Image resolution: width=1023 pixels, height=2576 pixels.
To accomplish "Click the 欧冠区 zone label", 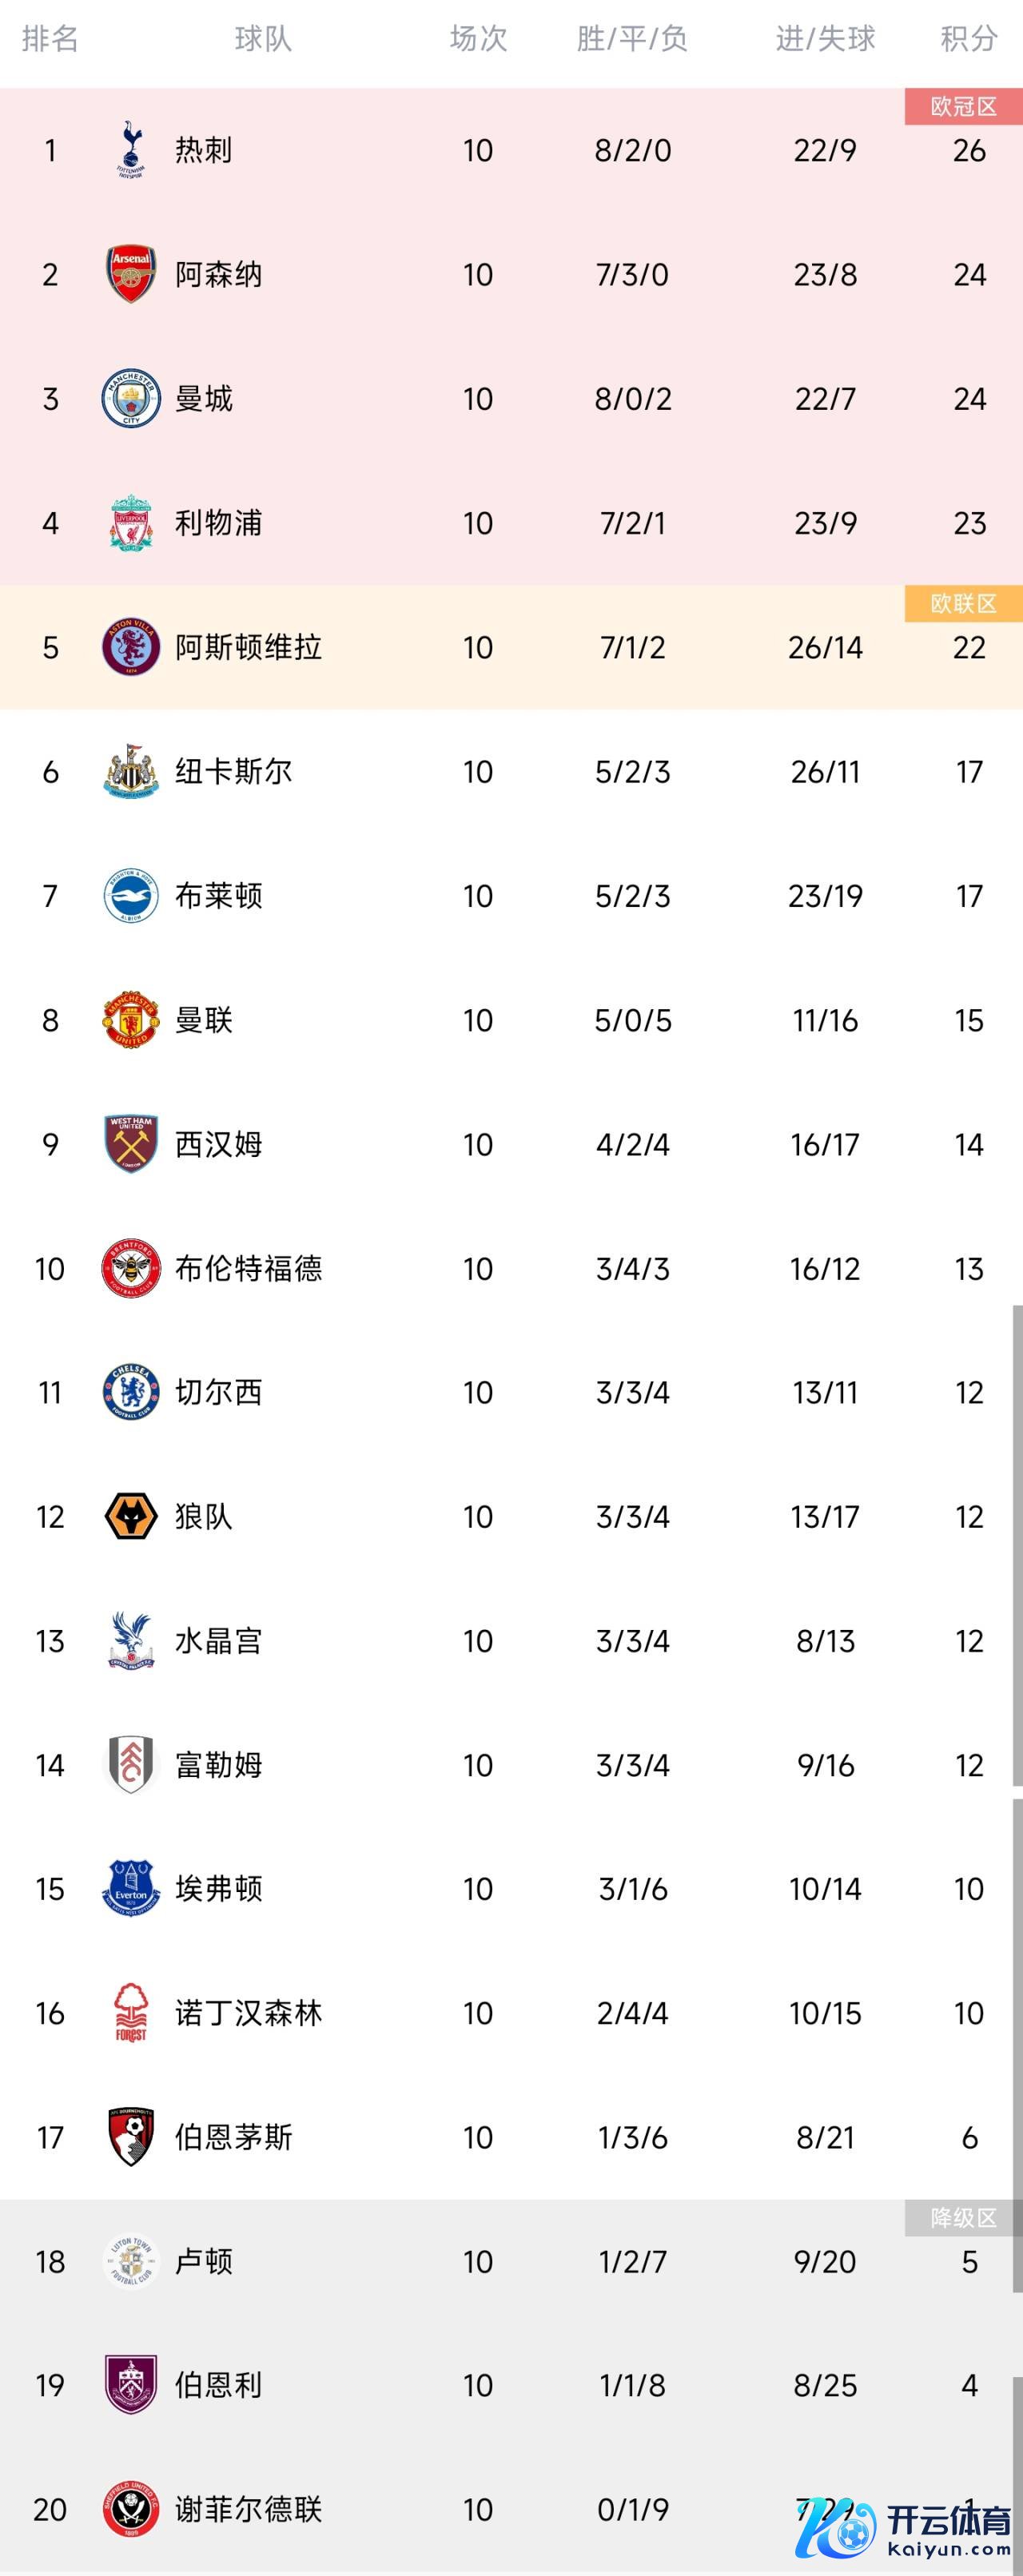I will [x=963, y=107].
